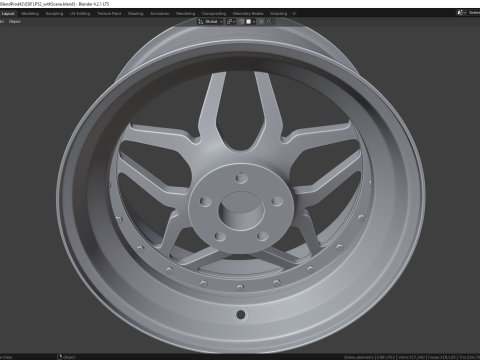480x360 pixels.
Task: Open the proportional falloff curve icon
Action: (269, 22)
